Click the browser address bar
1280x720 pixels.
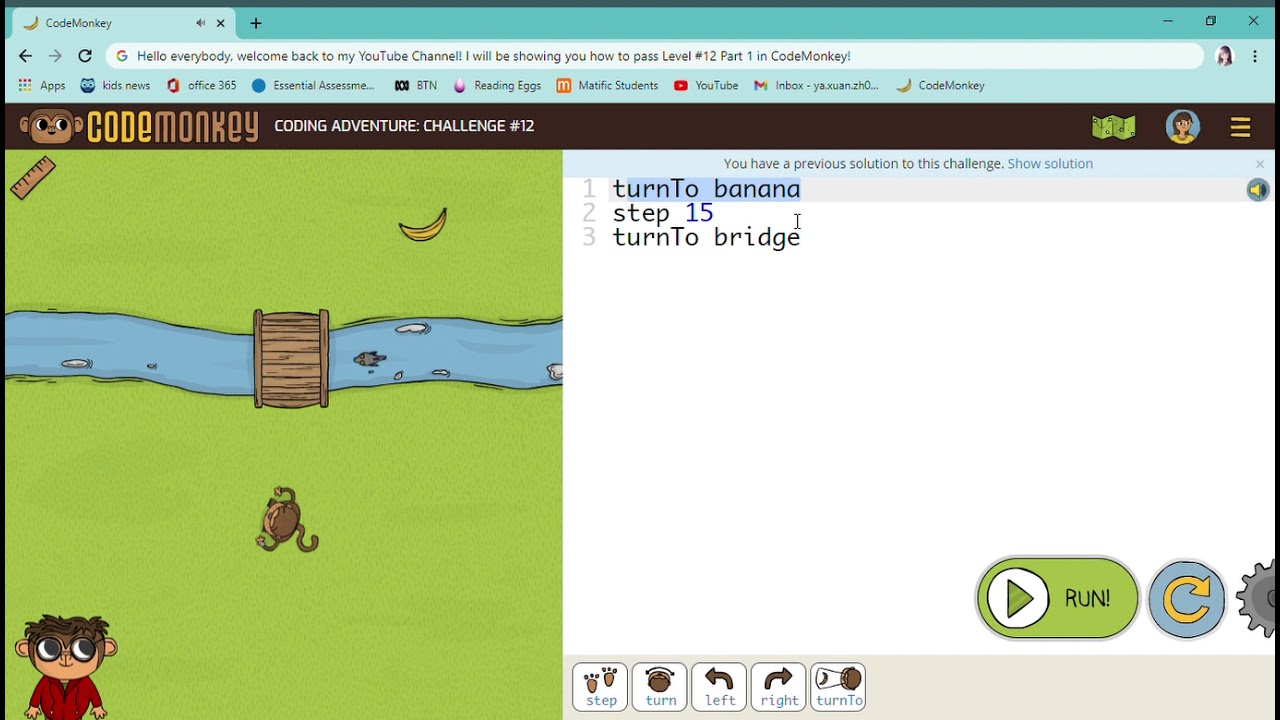pos(655,56)
